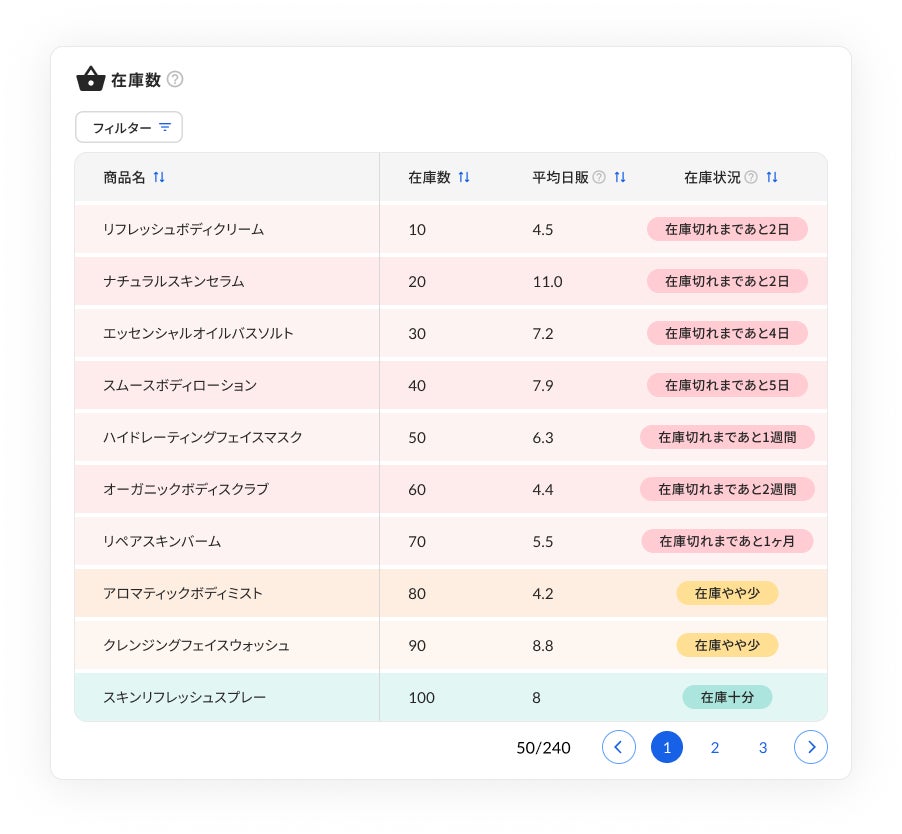This screenshot has width=902, height=834.
Task: Click average daily sales 6.3 value
Action: point(543,438)
